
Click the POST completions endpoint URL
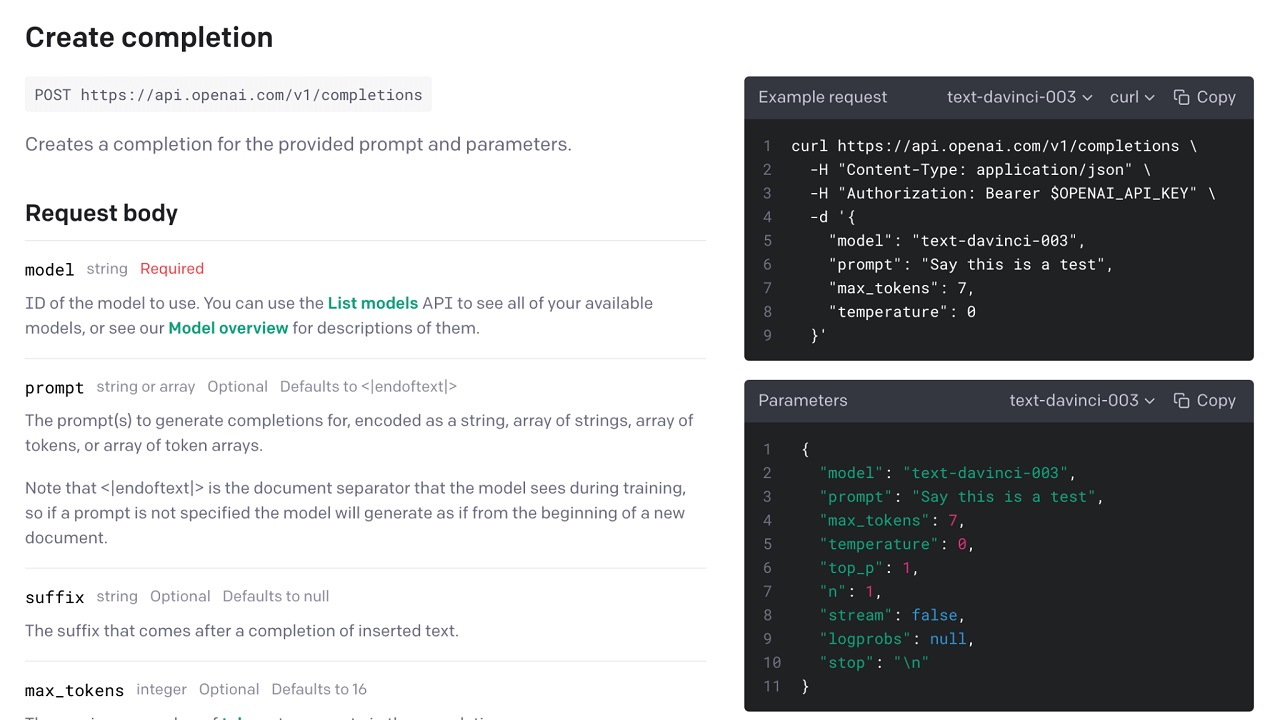pyautogui.click(x=228, y=95)
